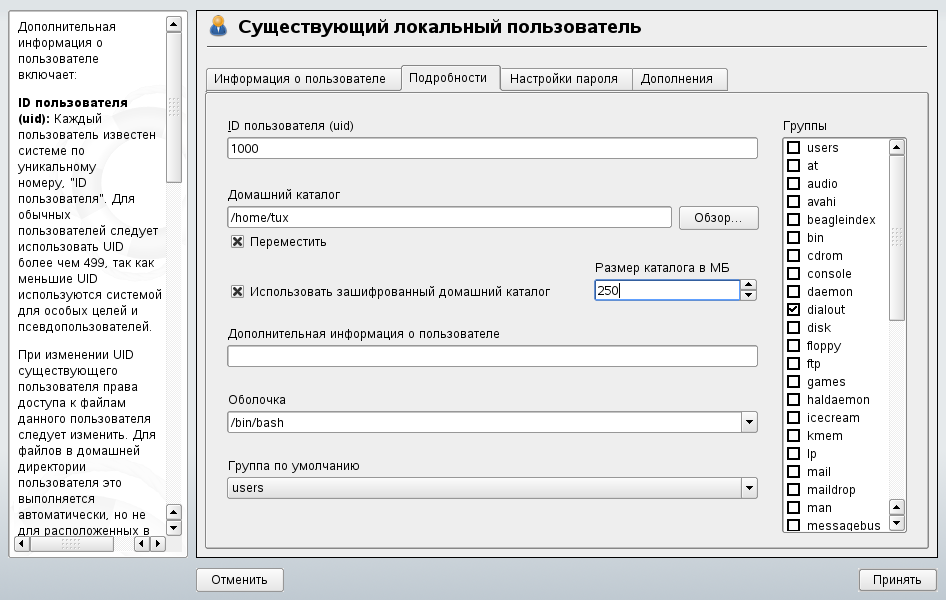Open the 'Оболочка' shell dropdown

[748, 423]
